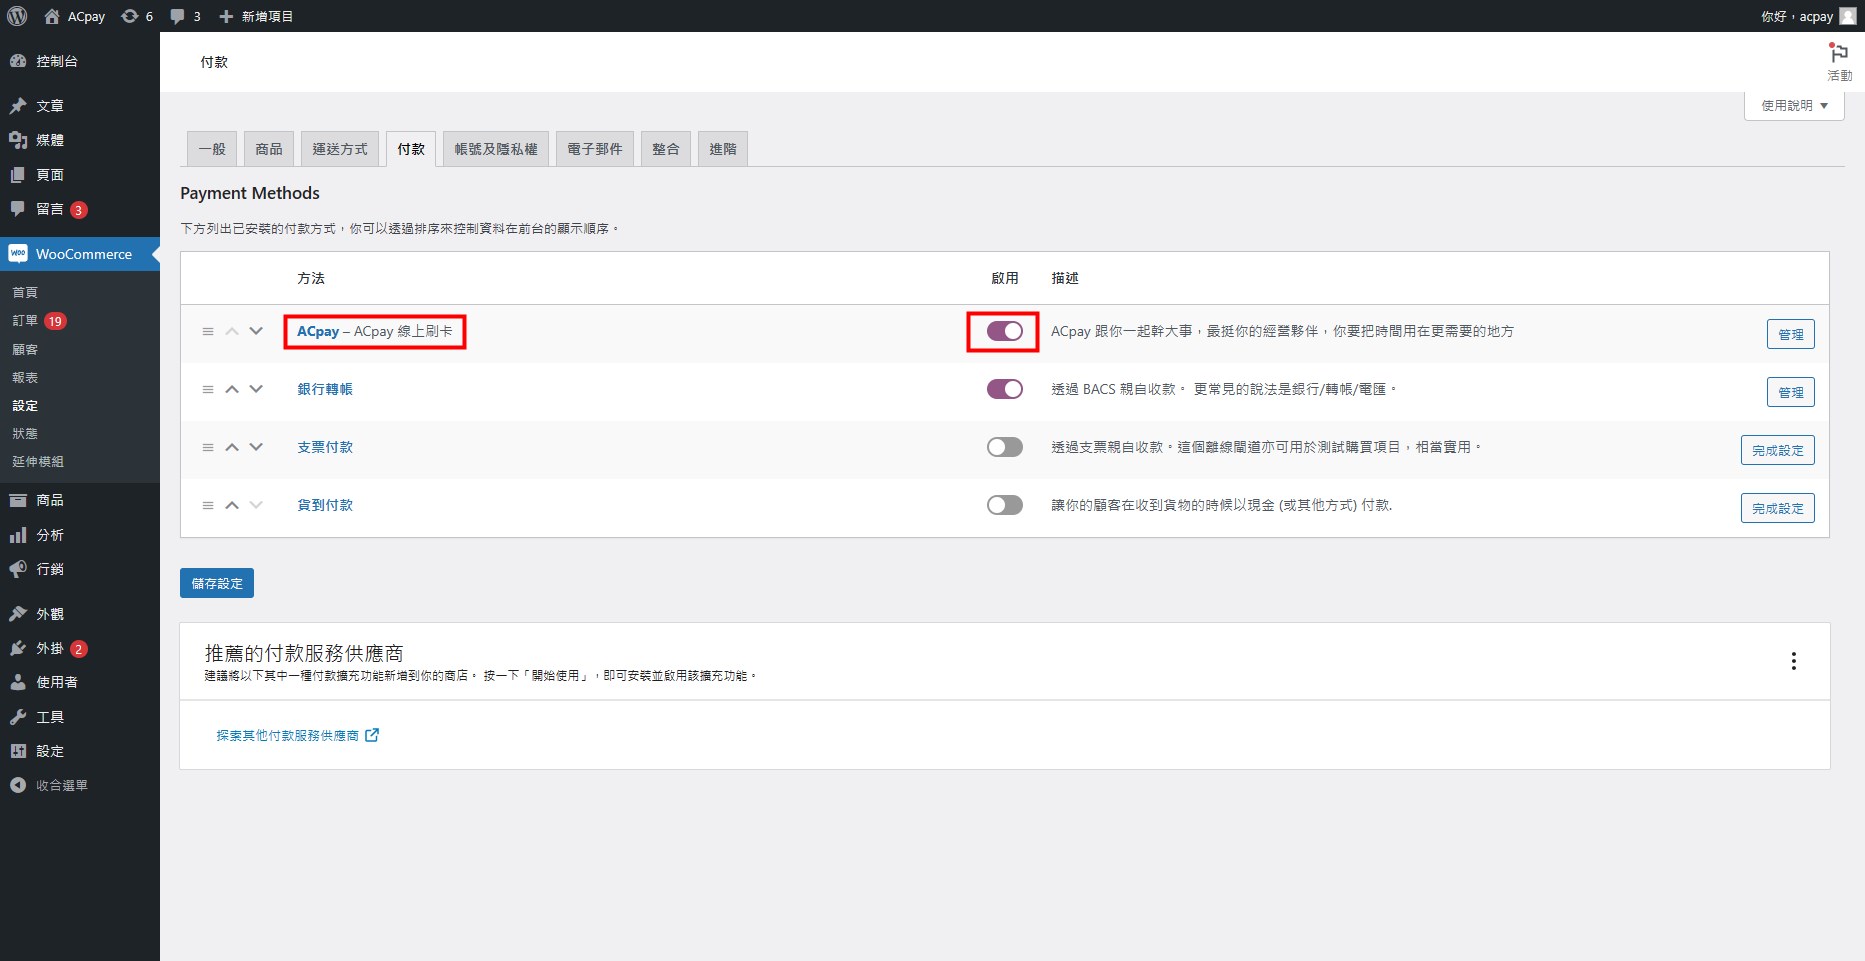
Task: Switch to the 整合 tab
Action: click(666, 149)
